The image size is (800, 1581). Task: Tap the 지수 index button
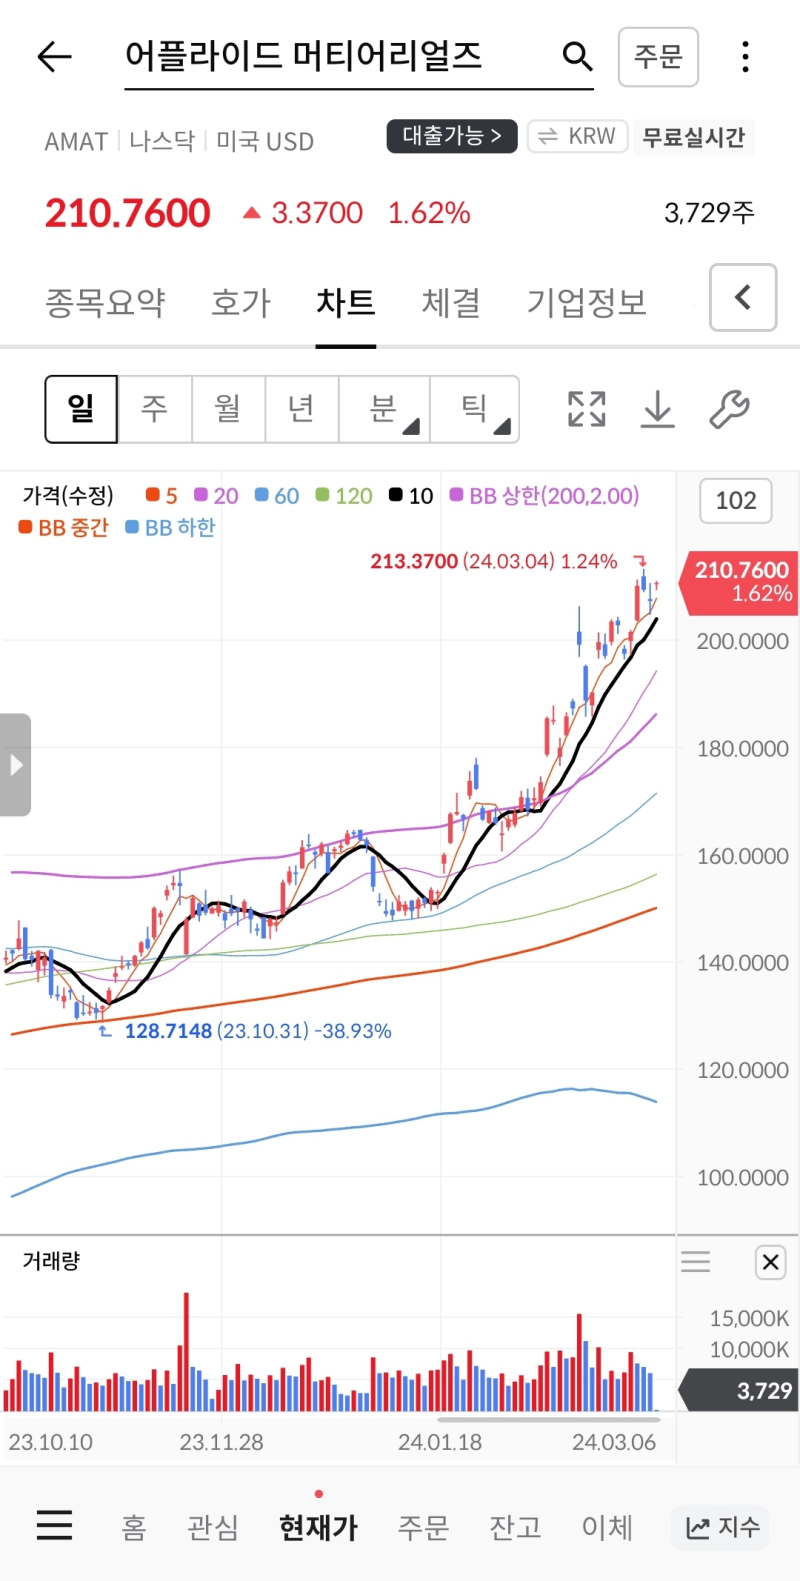click(x=722, y=1528)
